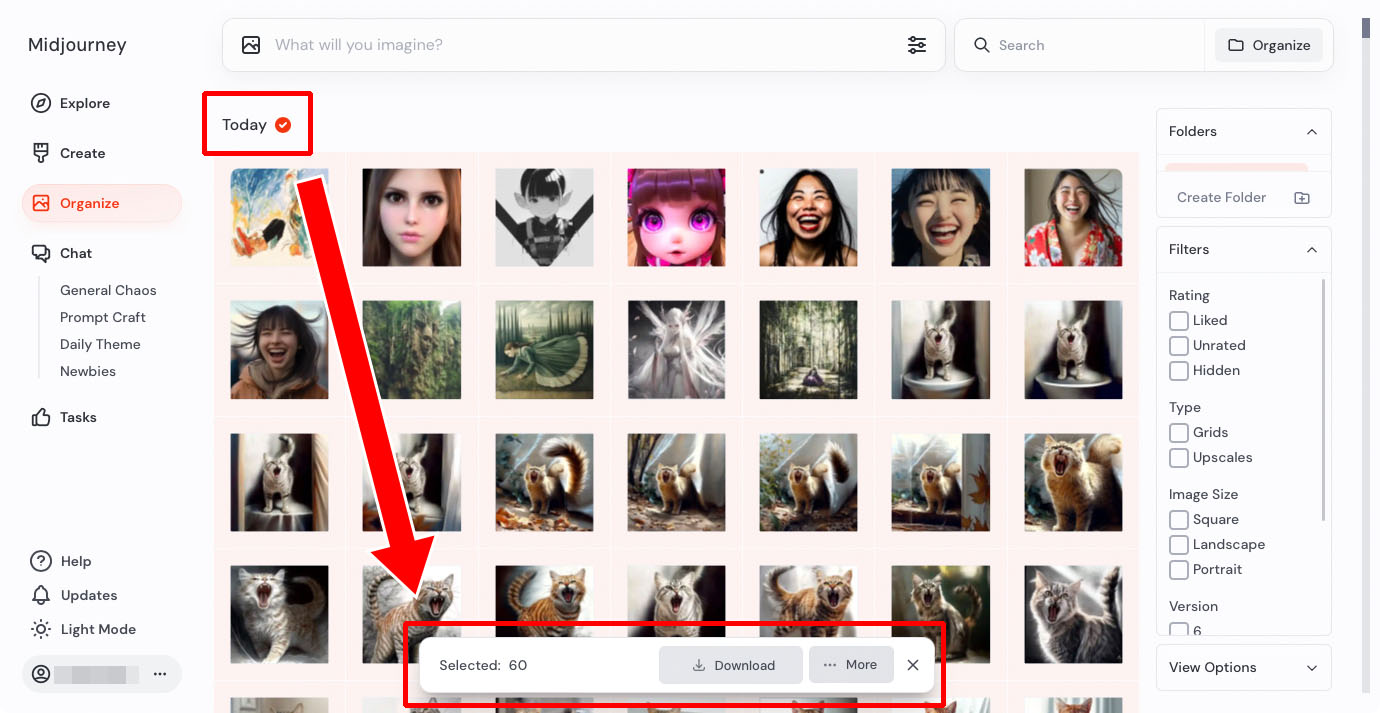Click the Midjourney logo text
1380x713 pixels.
pos(77,45)
